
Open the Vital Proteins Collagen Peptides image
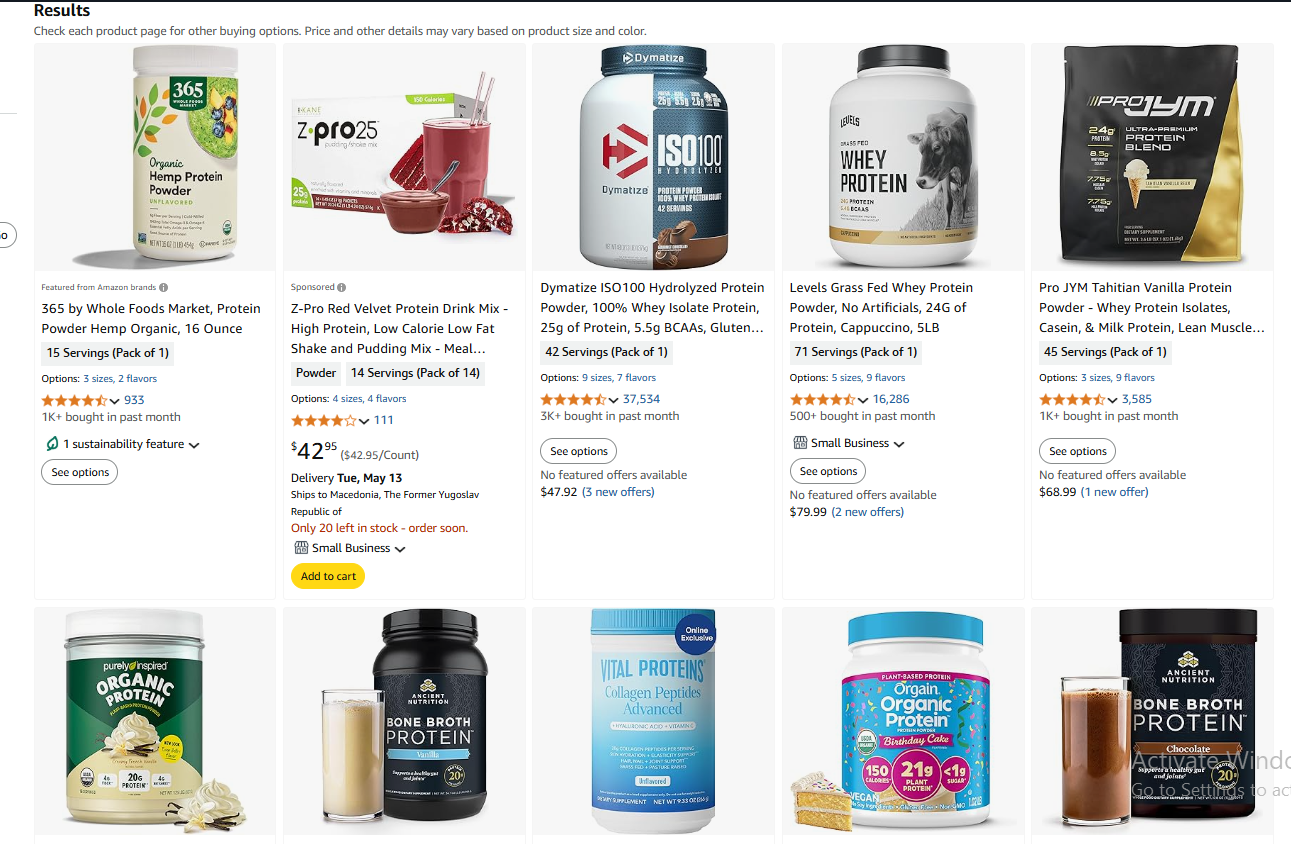pos(653,720)
